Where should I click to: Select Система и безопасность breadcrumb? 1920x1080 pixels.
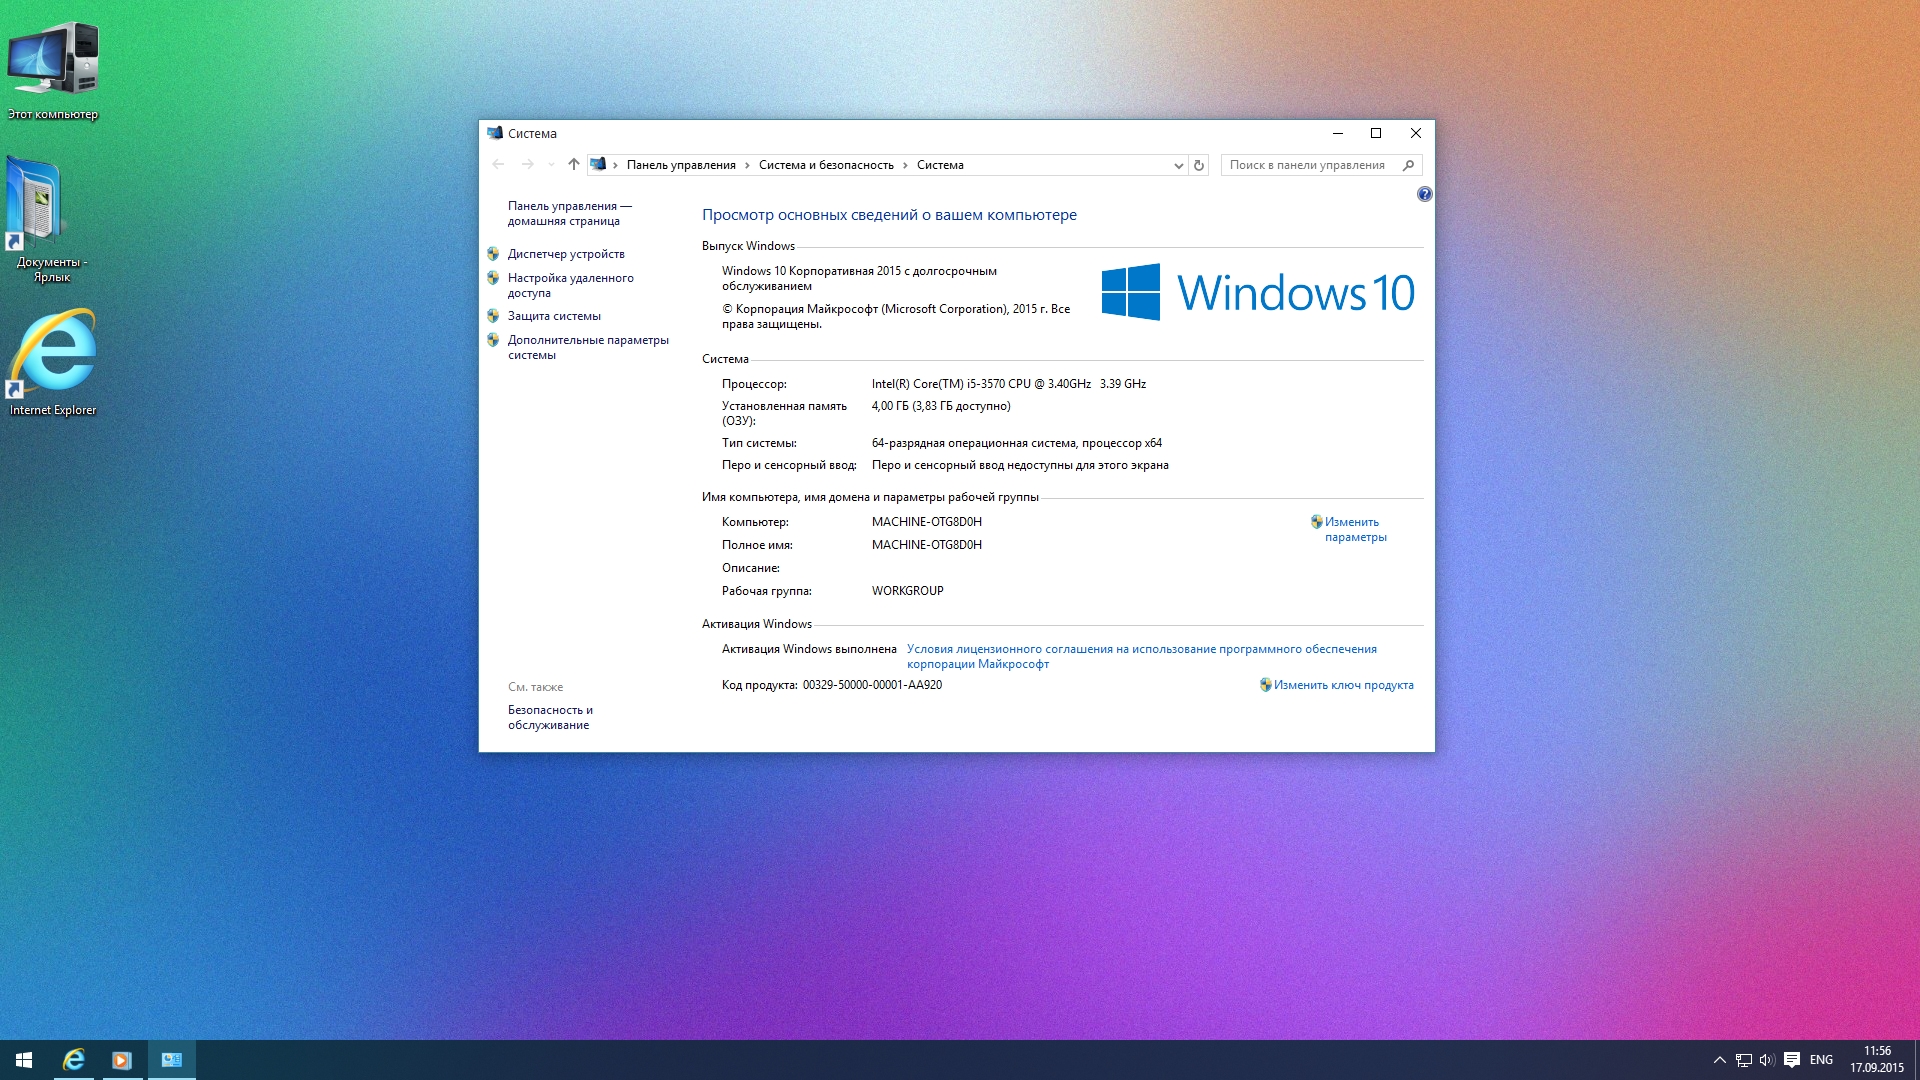(x=826, y=165)
